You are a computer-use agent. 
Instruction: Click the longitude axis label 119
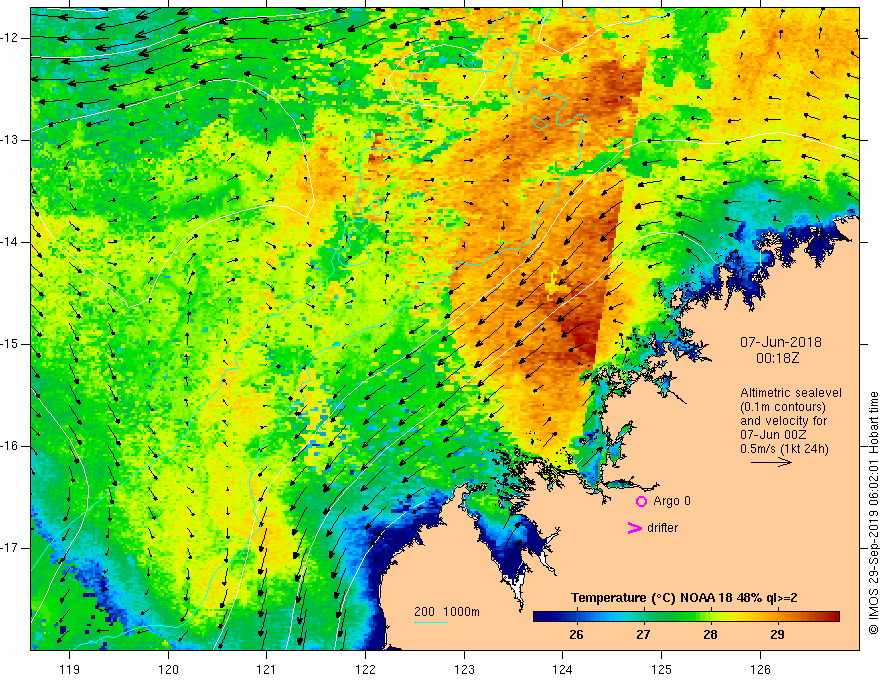coord(70,669)
